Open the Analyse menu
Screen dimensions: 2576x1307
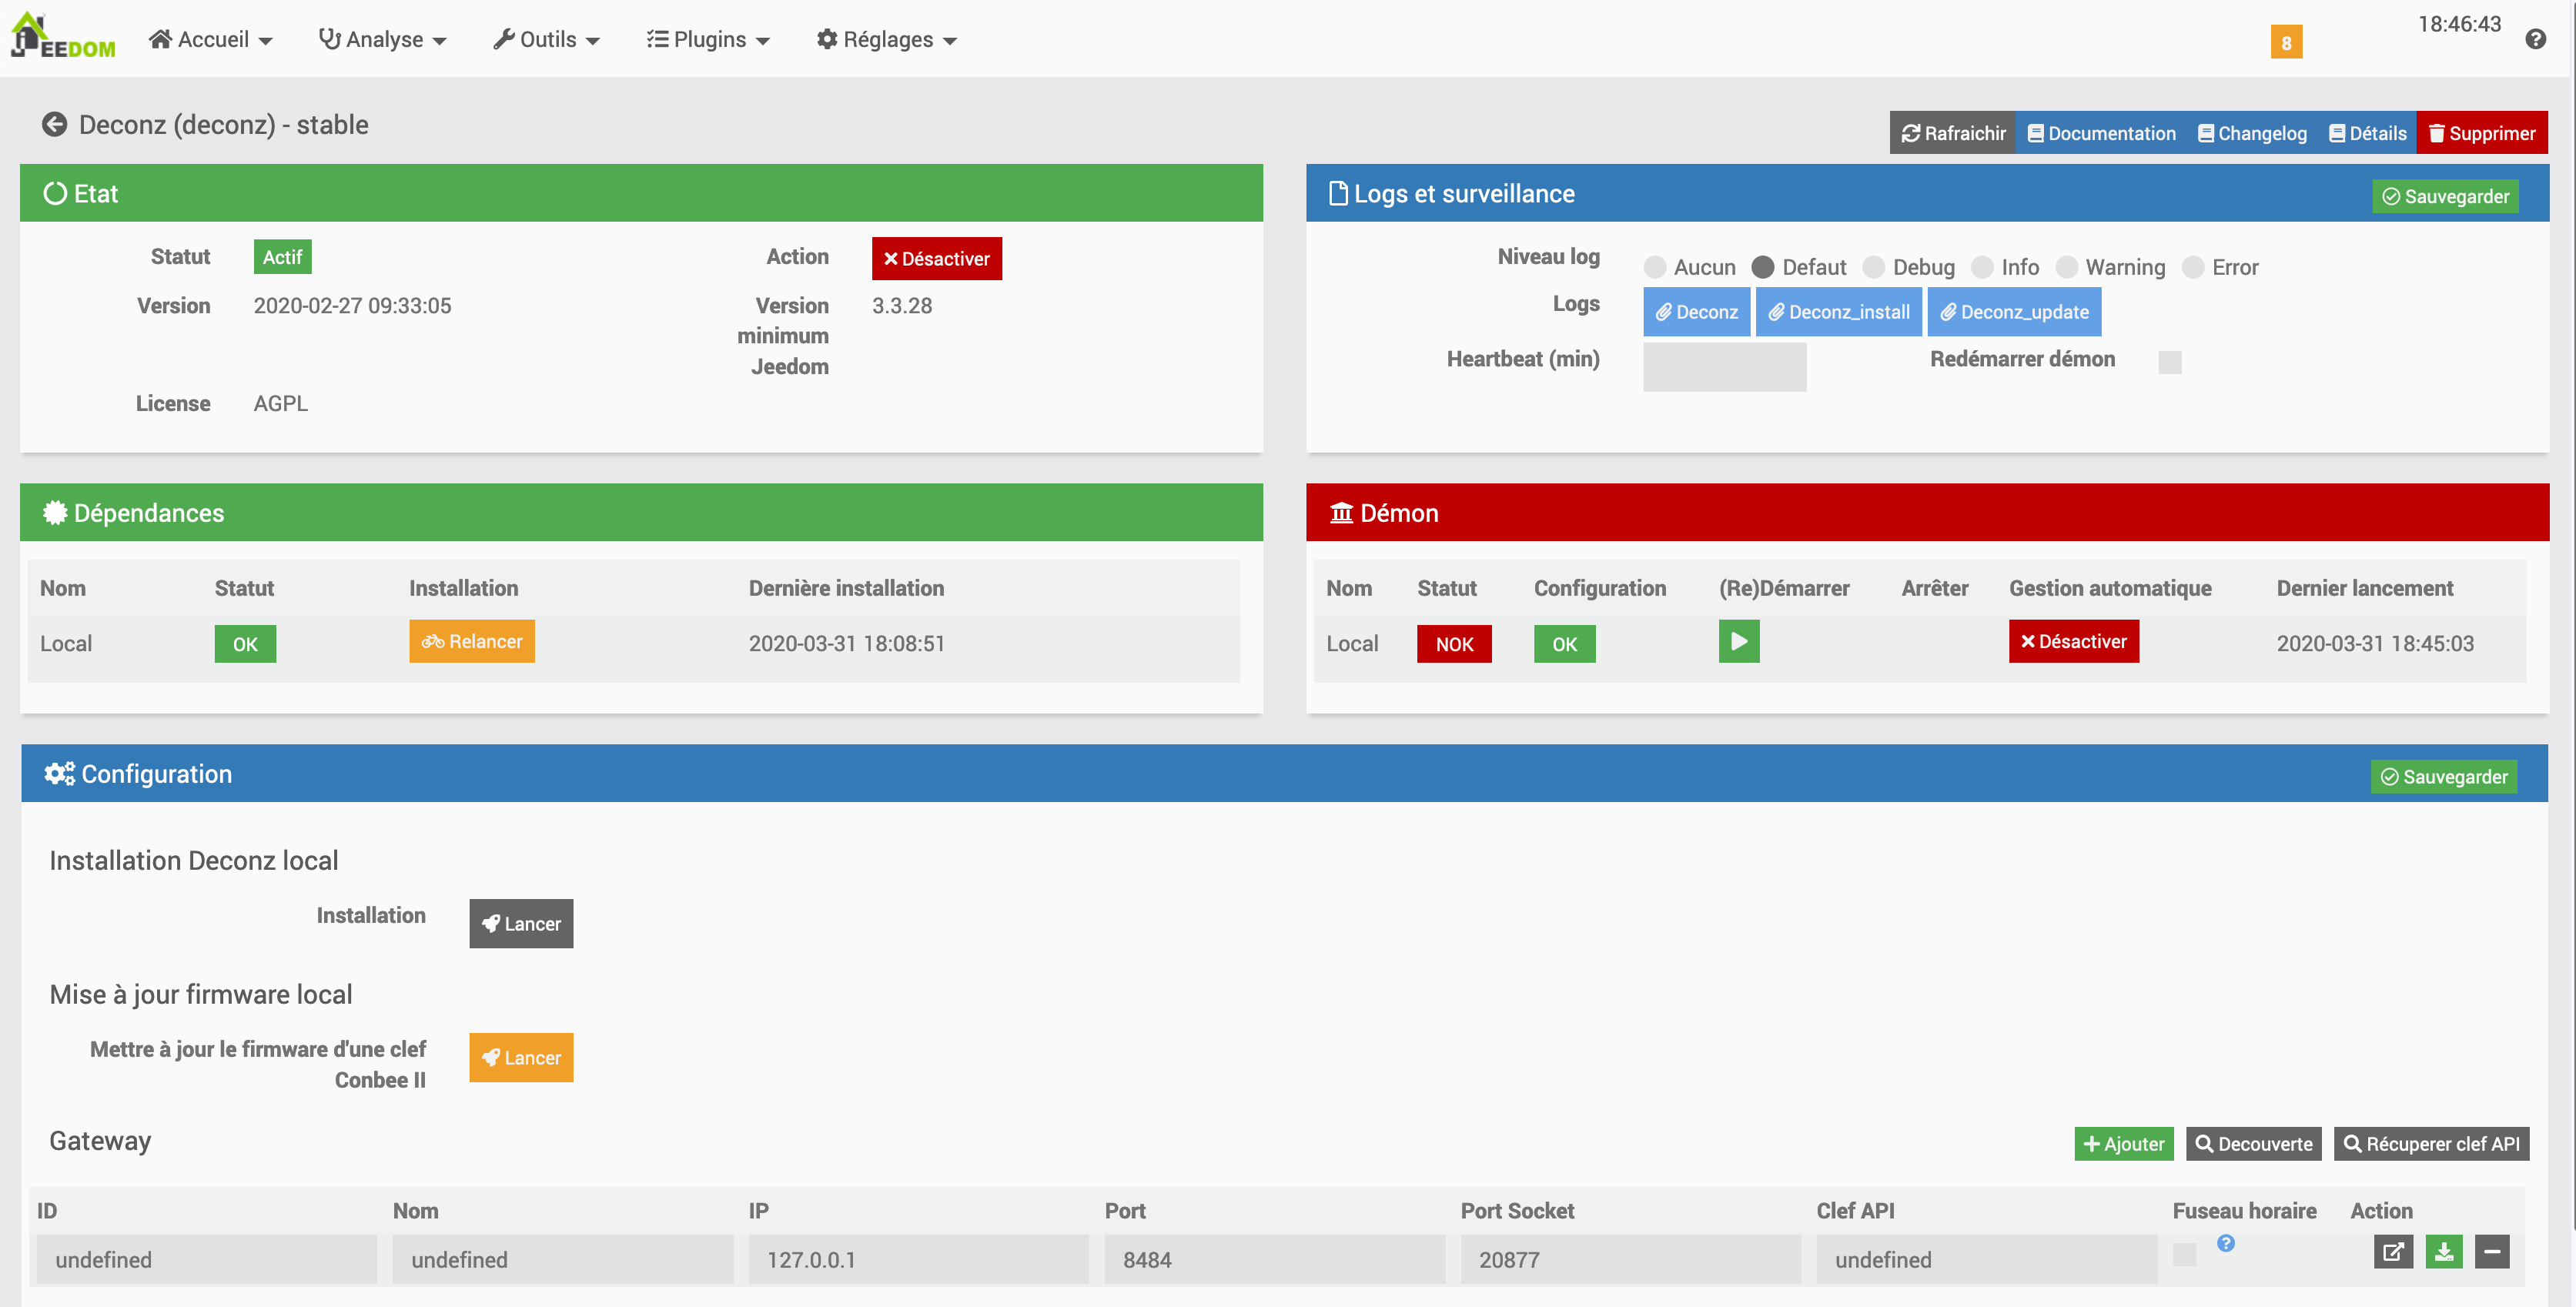tap(383, 40)
